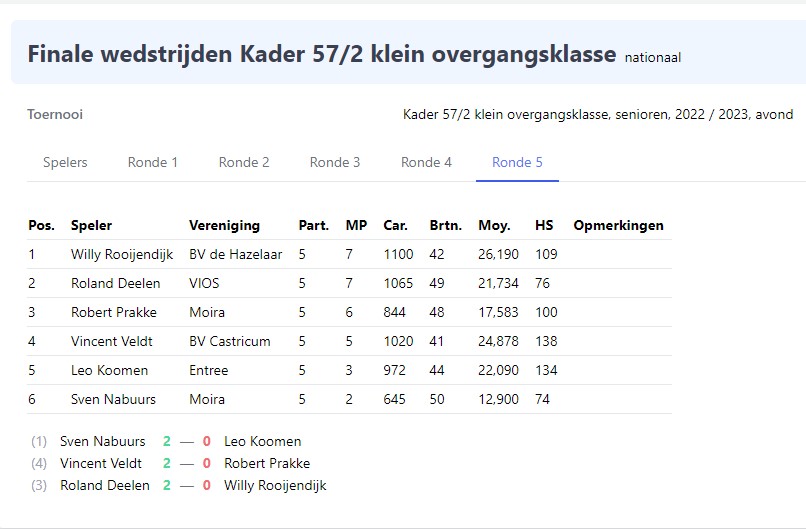Click club name BV de Hazelaar
This screenshot has height=529, width=806.
235,254
